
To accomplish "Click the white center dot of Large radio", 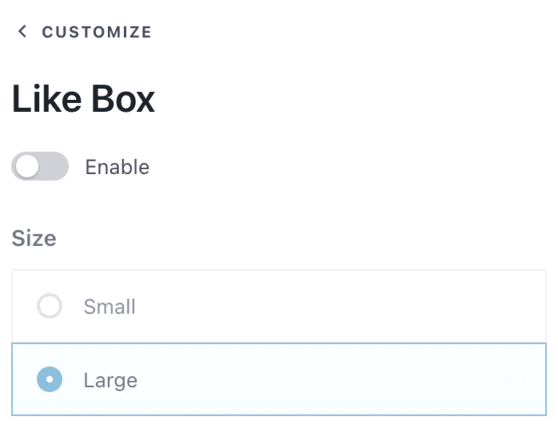I will pyautogui.click(x=49, y=379).
